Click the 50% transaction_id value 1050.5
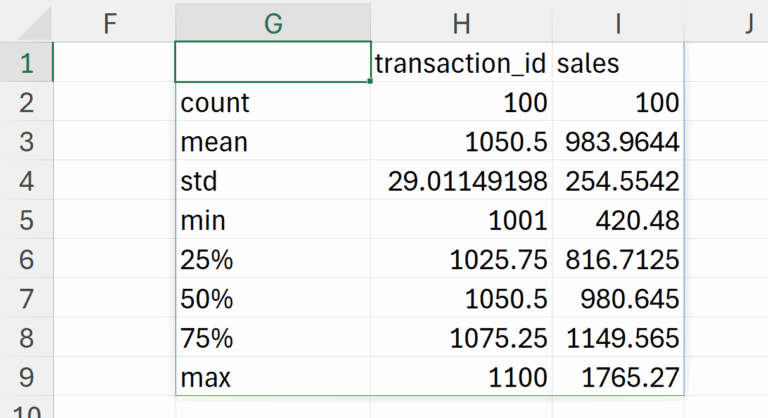This screenshot has height=418, width=768. (461, 300)
